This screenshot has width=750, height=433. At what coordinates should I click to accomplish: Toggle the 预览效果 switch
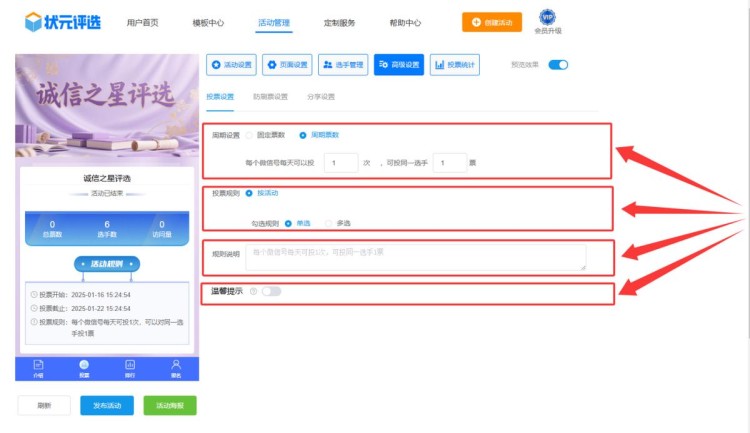pyautogui.click(x=558, y=65)
